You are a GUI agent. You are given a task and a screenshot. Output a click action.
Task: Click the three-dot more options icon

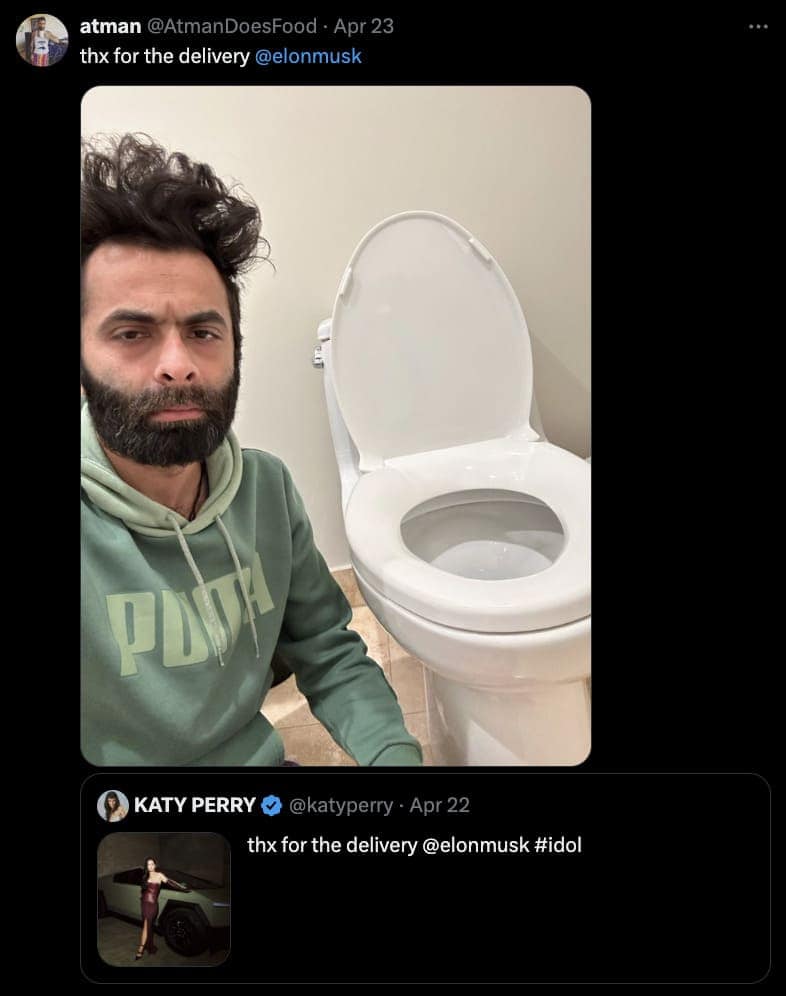pyautogui.click(x=760, y=26)
